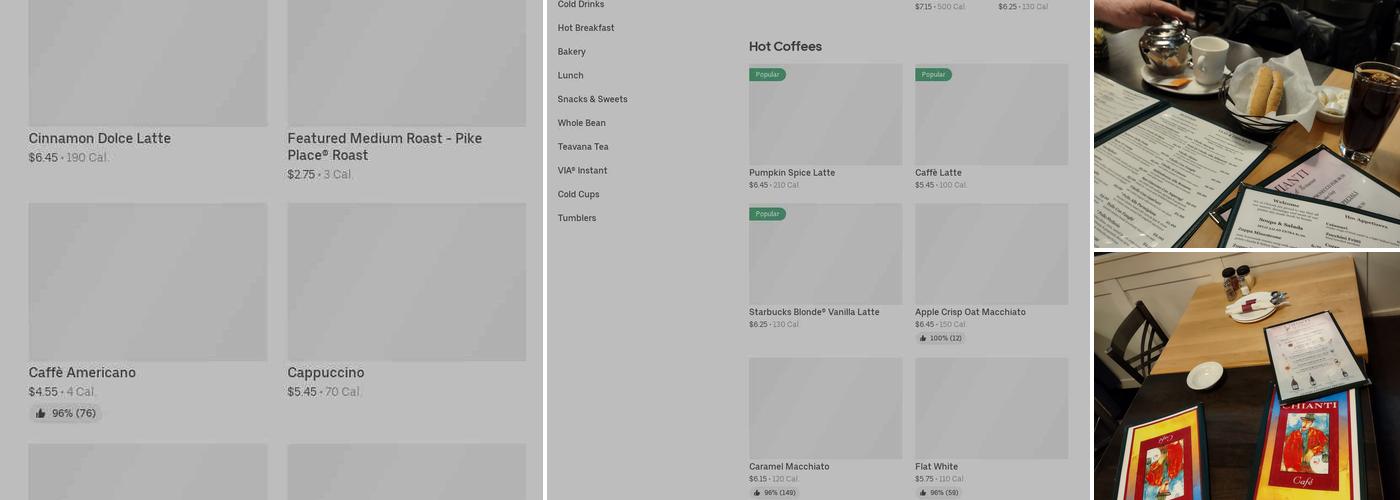Select the Caffè Latte item name
Image resolution: width=1400 pixels, height=500 pixels.
tap(938, 173)
